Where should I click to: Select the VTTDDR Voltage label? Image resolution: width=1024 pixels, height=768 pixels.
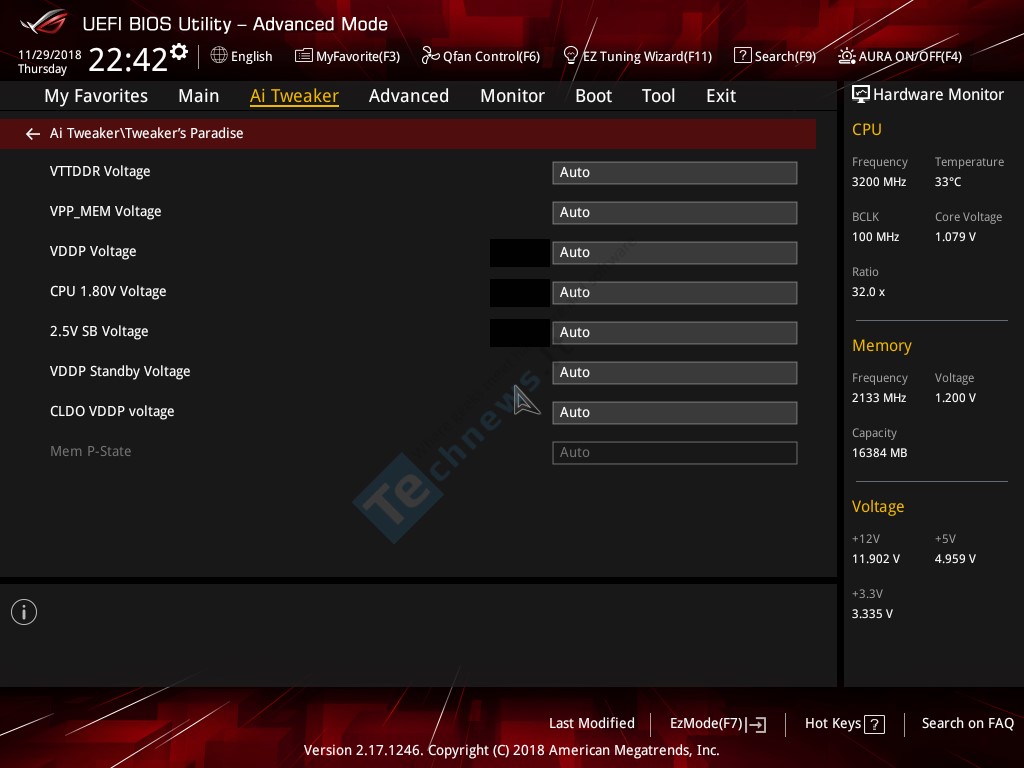tap(100, 172)
